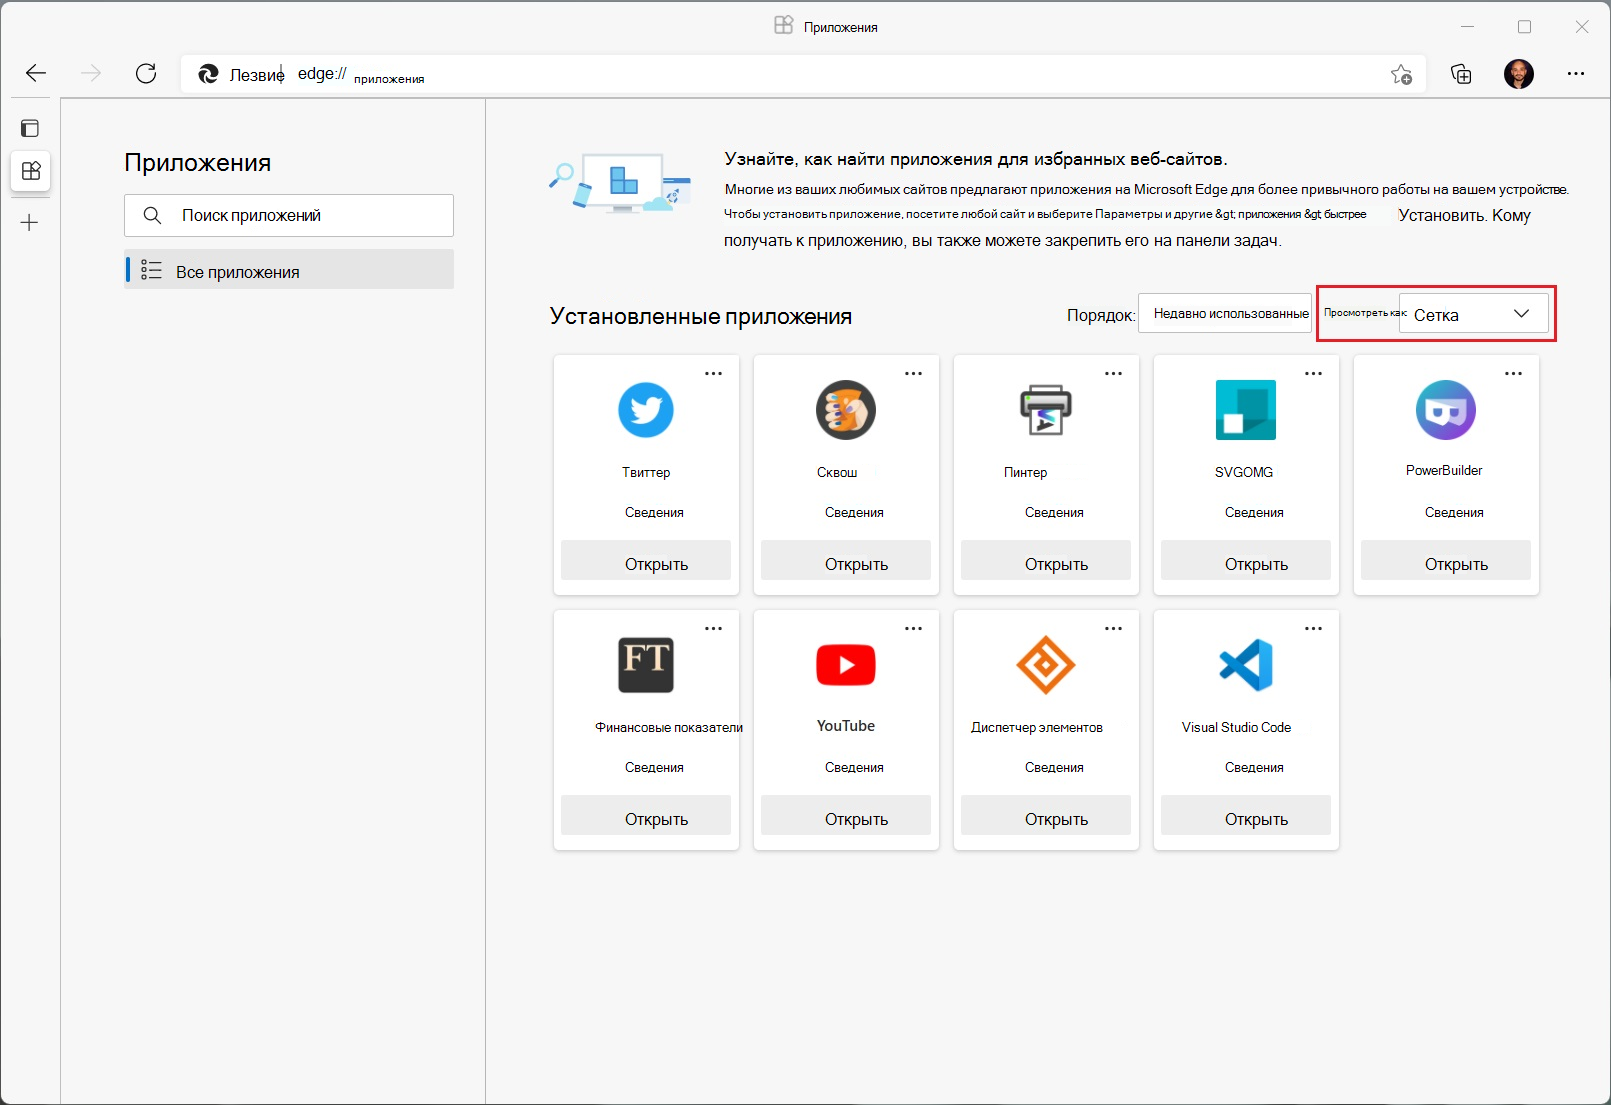The image size is (1611, 1105).
Task: Click the YouTube app icon
Action: coord(846,665)
